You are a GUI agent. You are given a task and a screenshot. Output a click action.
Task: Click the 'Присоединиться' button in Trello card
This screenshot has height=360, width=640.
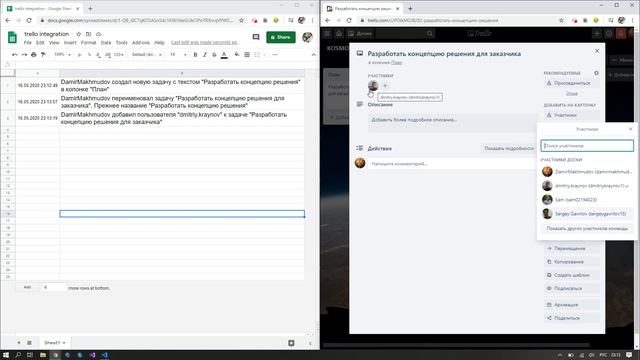[x=572, y=83]
